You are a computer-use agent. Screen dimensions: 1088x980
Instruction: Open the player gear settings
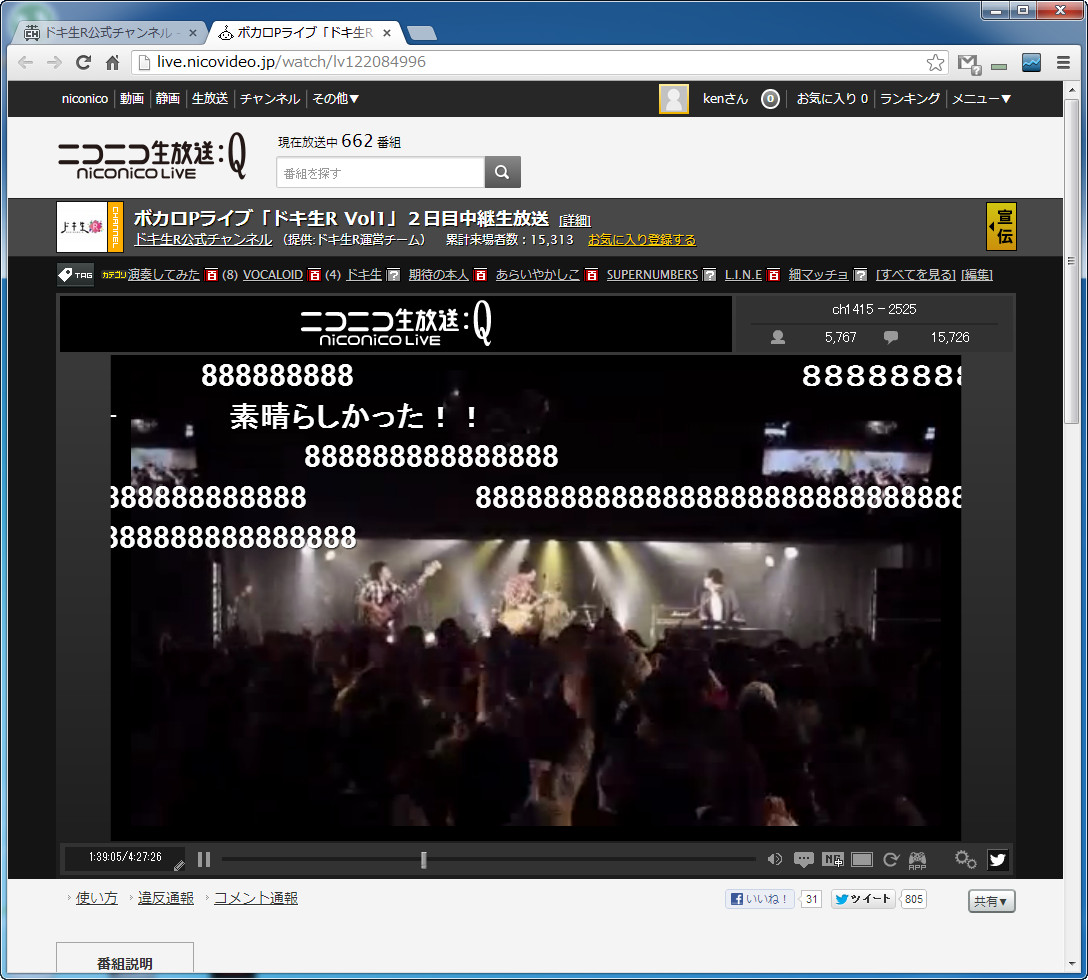point(965,859)
